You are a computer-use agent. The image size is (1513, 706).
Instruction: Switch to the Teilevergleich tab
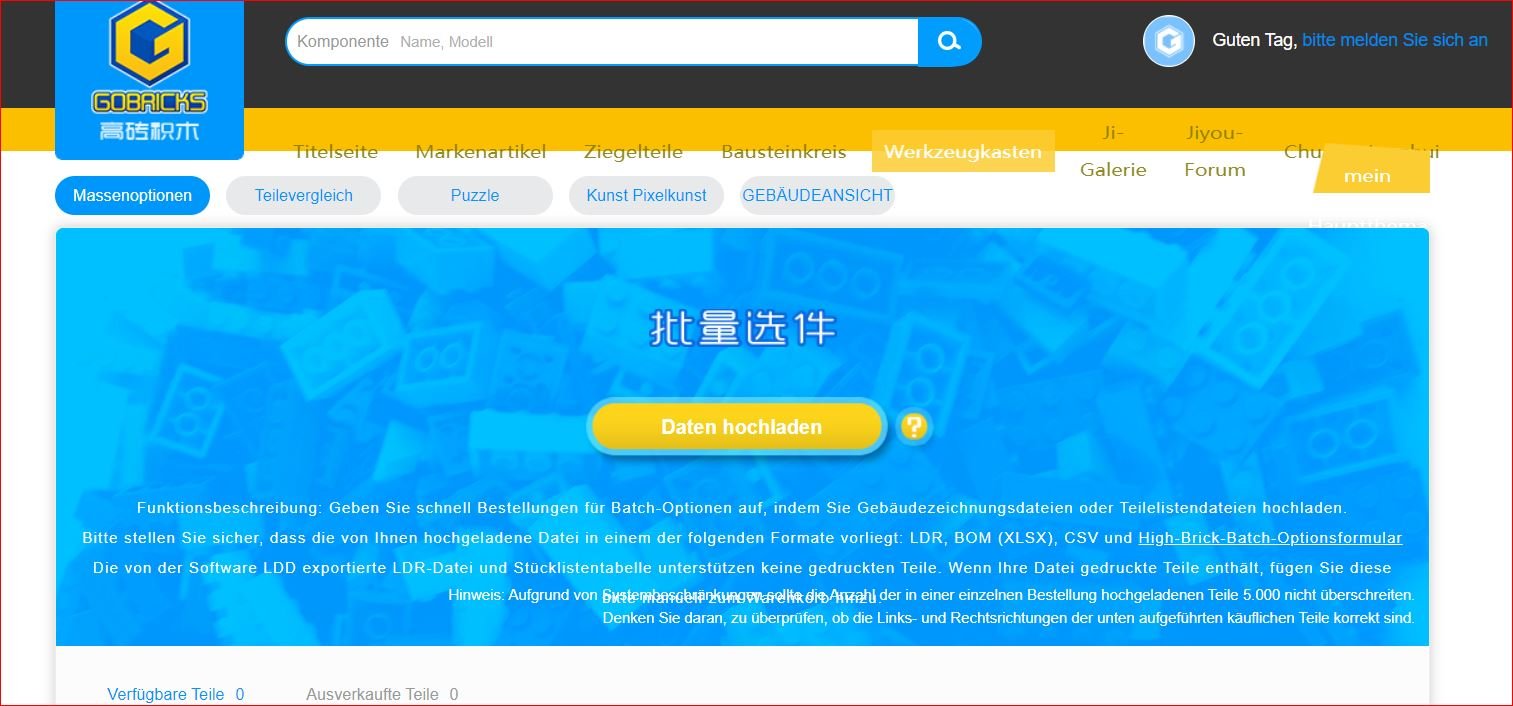pyautogui.click(x=303, y=196)
